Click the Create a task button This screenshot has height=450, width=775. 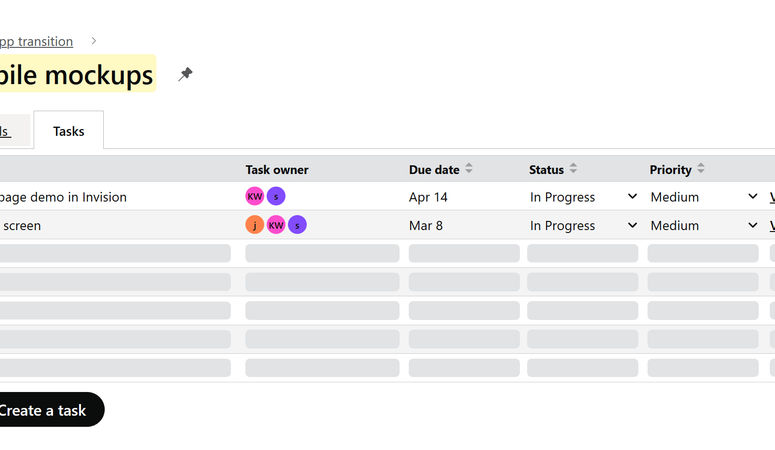click(x=49, y=410)
